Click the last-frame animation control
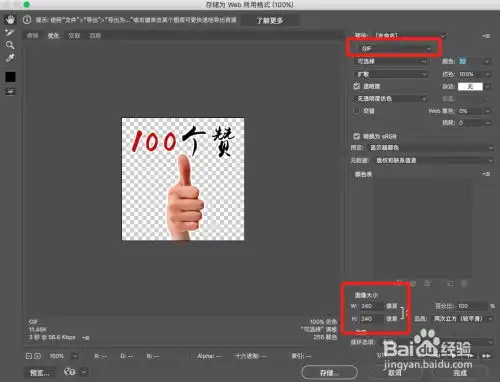The width and height of the screenshot is (500, 382). pos(486,356)
